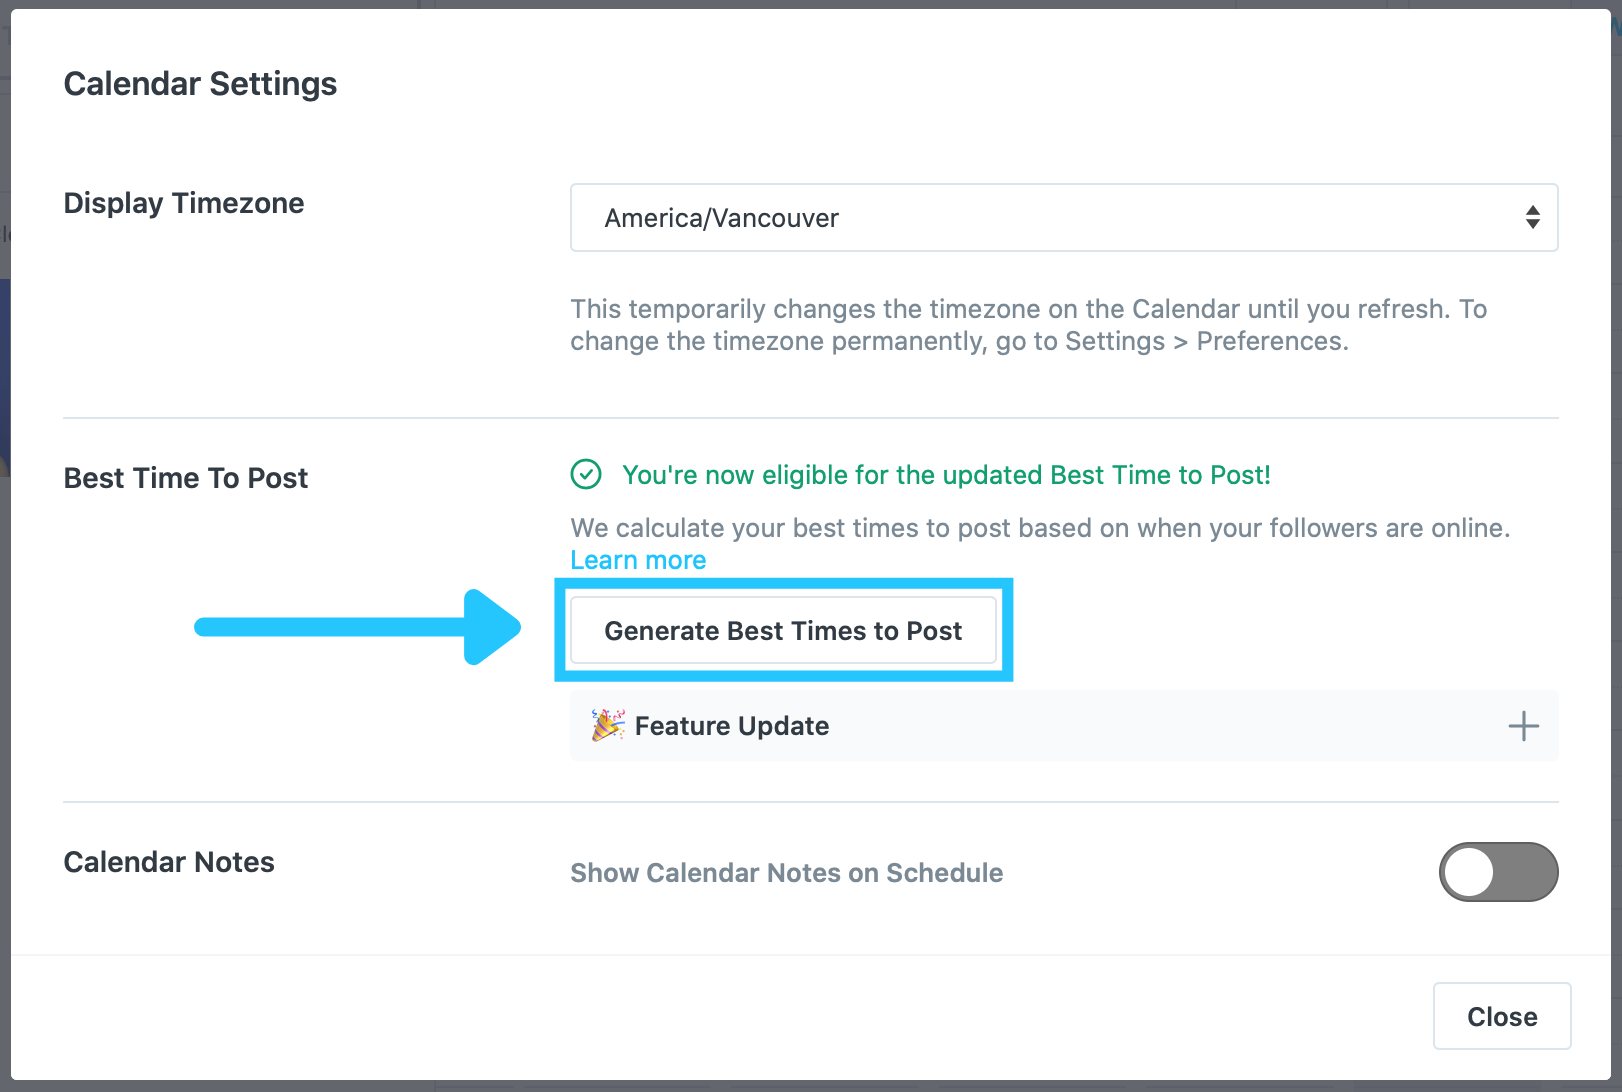Click the Display Timezone section label
This screenshot has width=1622, height=1092.
tap(184, 203)
